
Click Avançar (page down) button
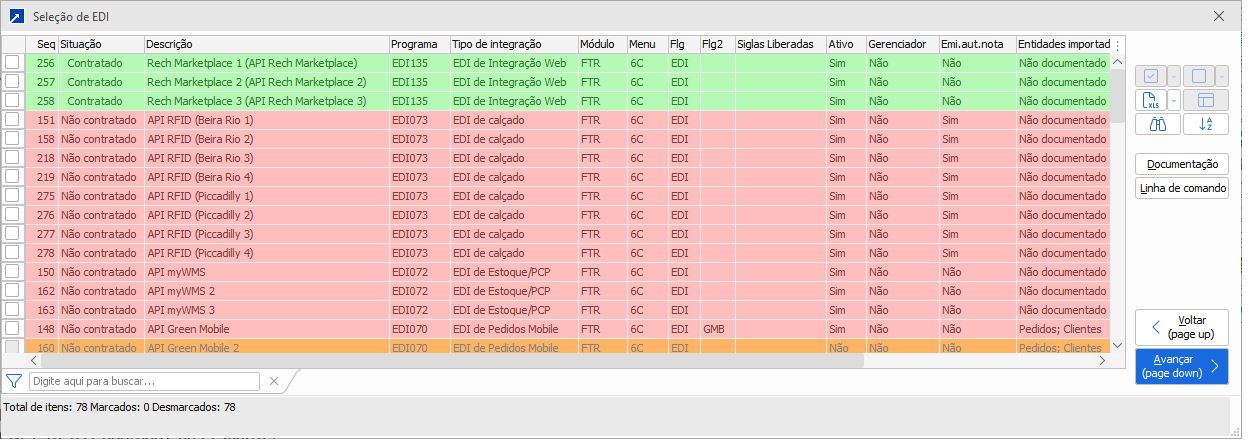click(1182, 366)
